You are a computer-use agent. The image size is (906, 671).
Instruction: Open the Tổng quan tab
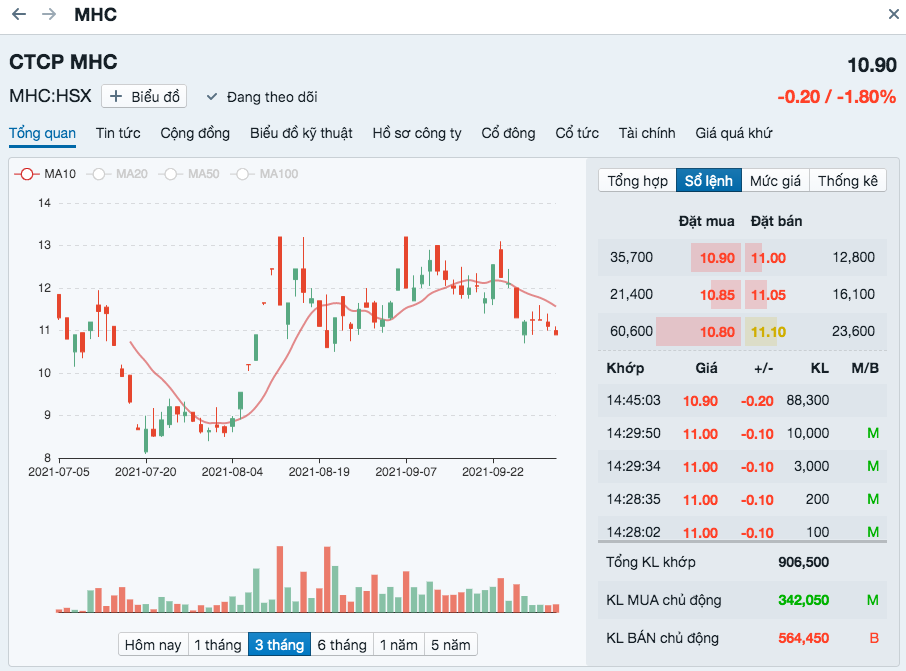click(x=42, y=133)
